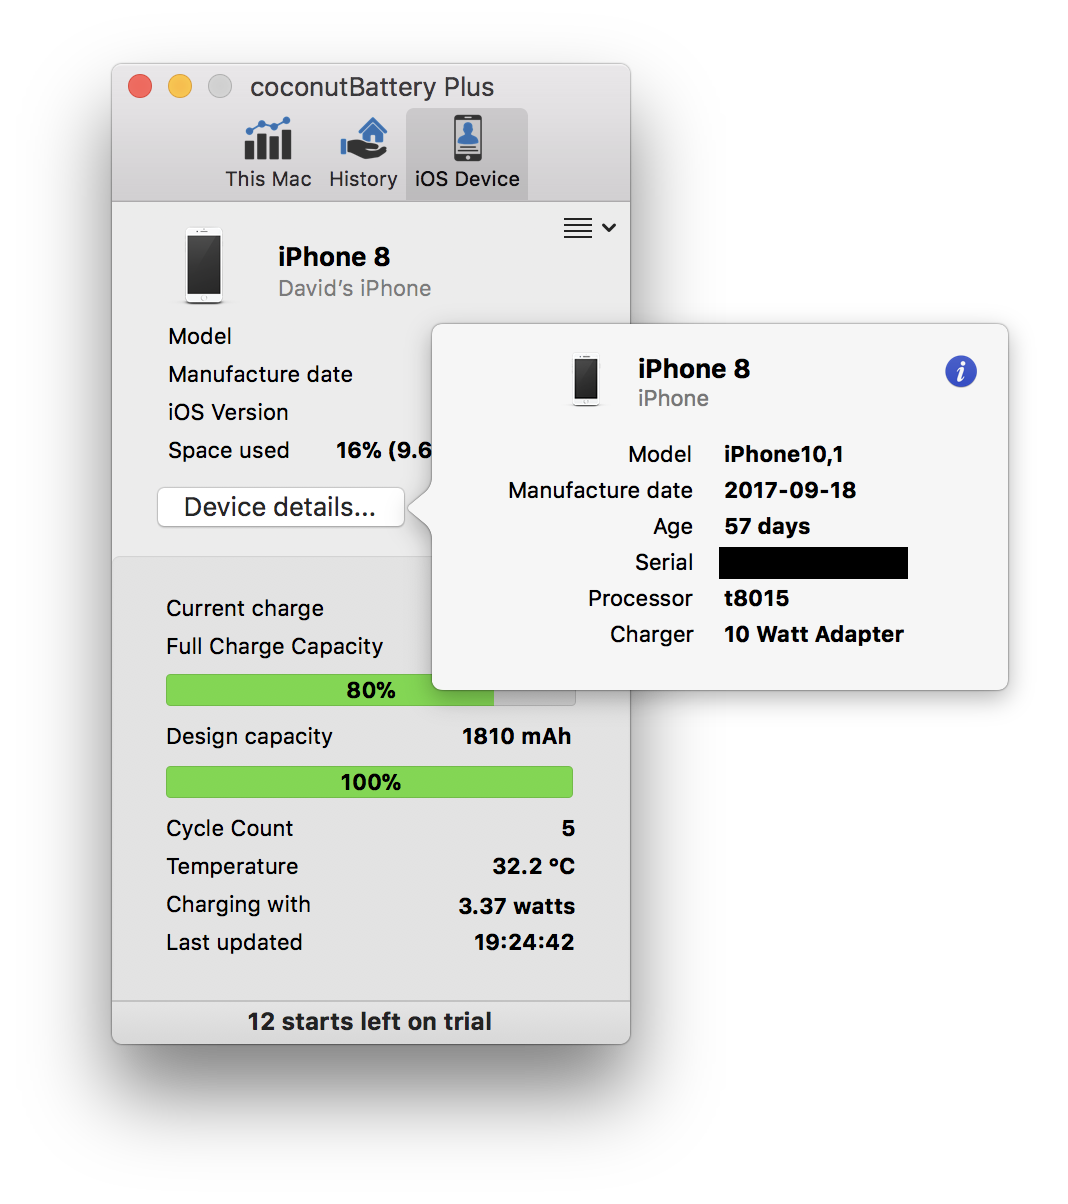Image resolution: width=1068 pixels, height=1204 pixels.
Task: Click the 16% space used value
Action: click(384, 450)
